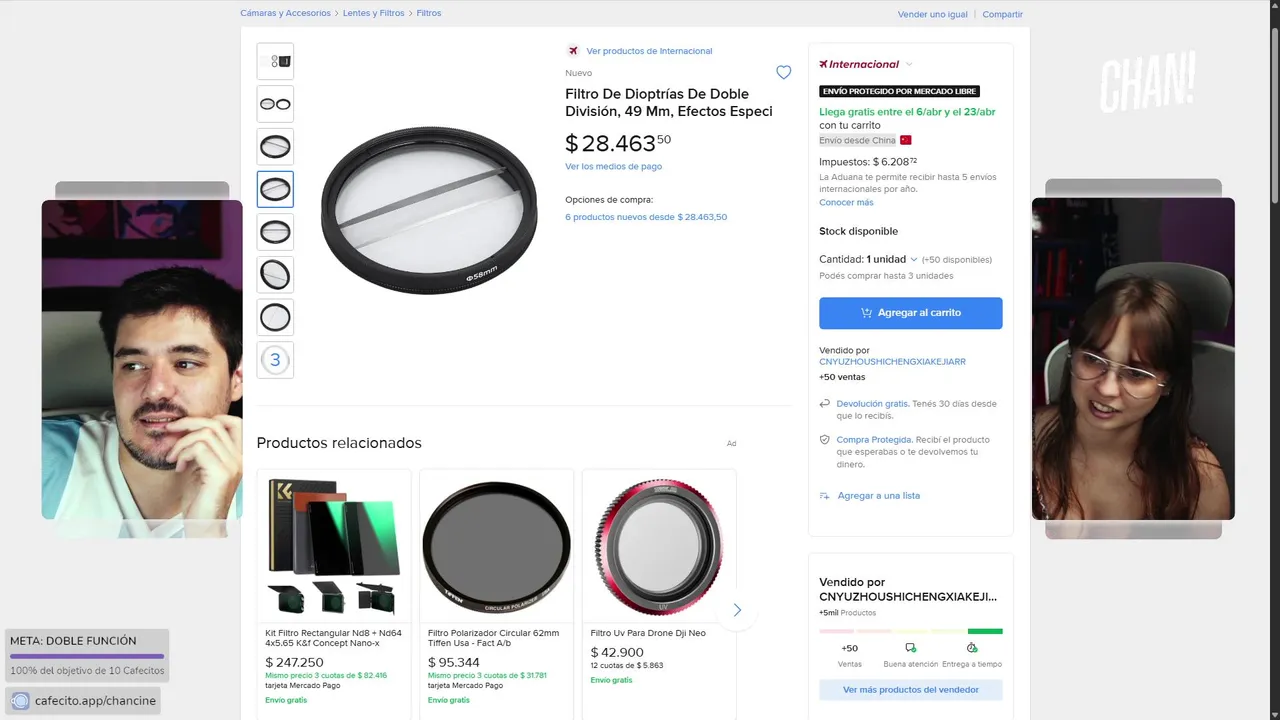This screenshot has width=1280, height=720.
Task: Click the Devolución gratis return arrow icon
Action: (825, 404)
